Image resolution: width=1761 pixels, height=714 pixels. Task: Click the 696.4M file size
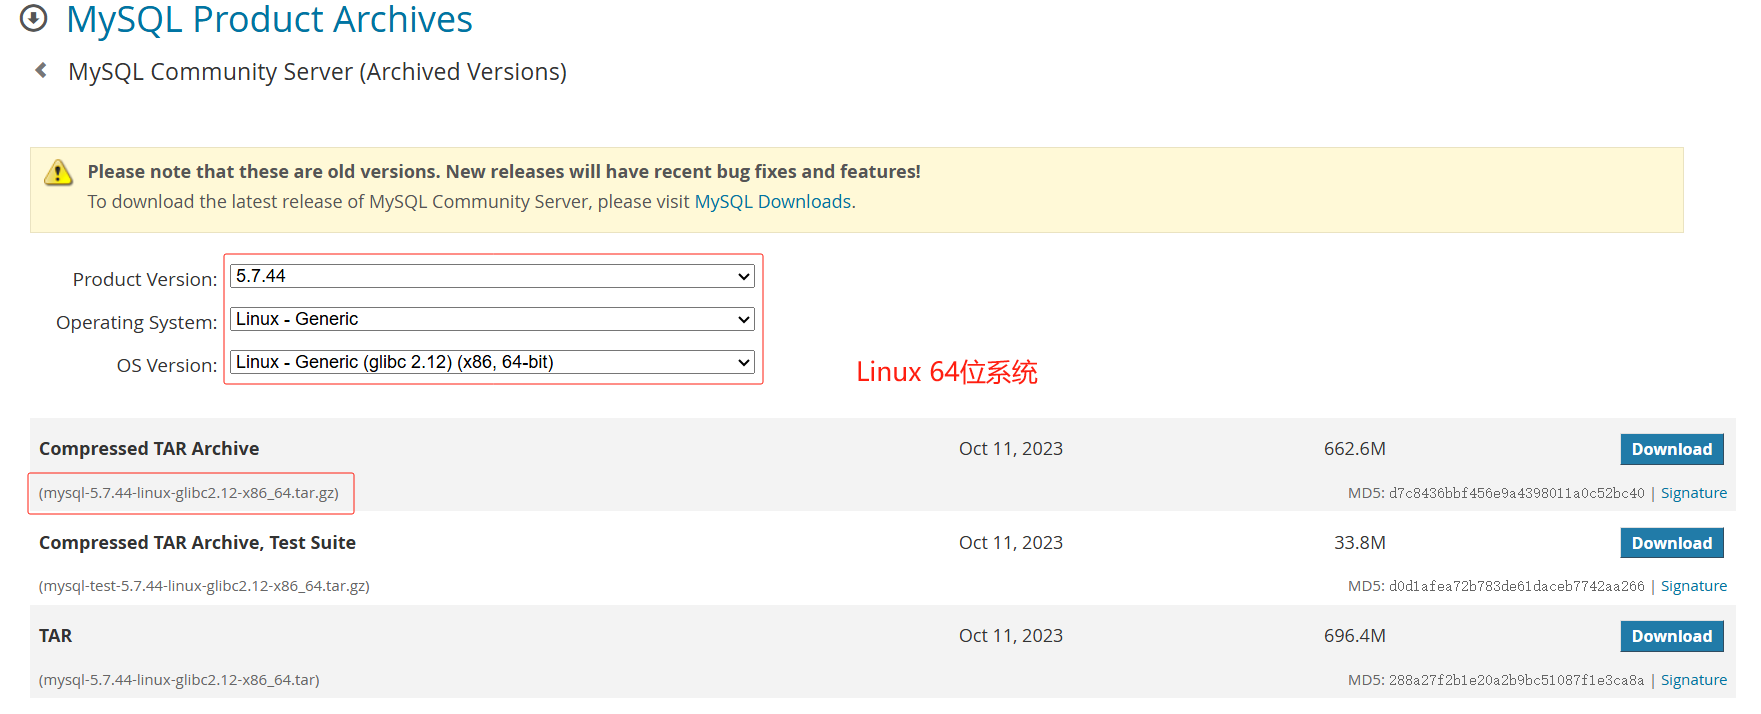click(1354, 636)
